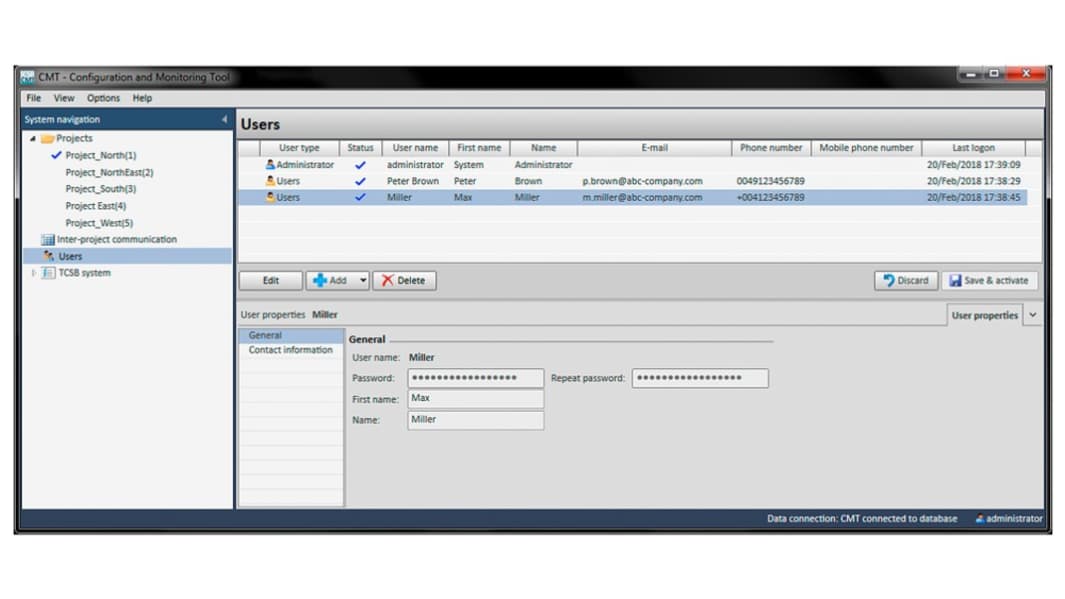This screenshot has height=599, width=1065.
Task: Click the Inter-project communication icon
Action: (48, 240)
